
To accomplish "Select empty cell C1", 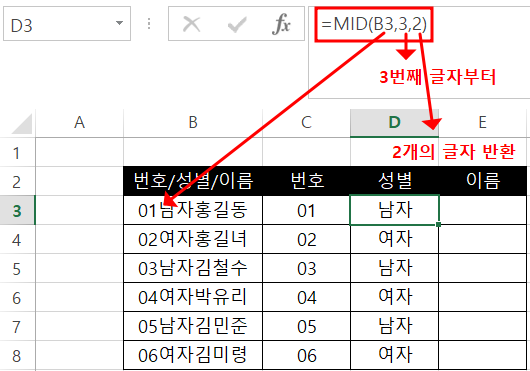I will click(x=306, y=152).
